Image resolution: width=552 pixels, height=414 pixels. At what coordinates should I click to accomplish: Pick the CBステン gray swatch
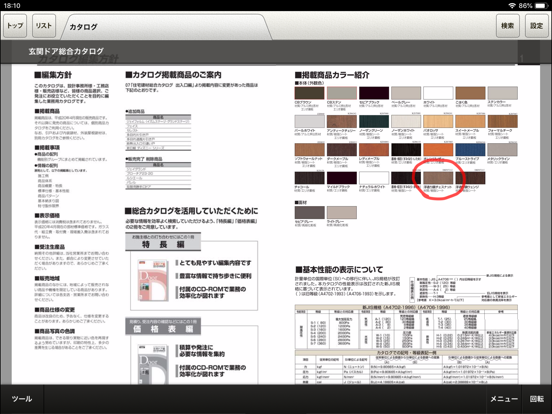tap(342, 93)
